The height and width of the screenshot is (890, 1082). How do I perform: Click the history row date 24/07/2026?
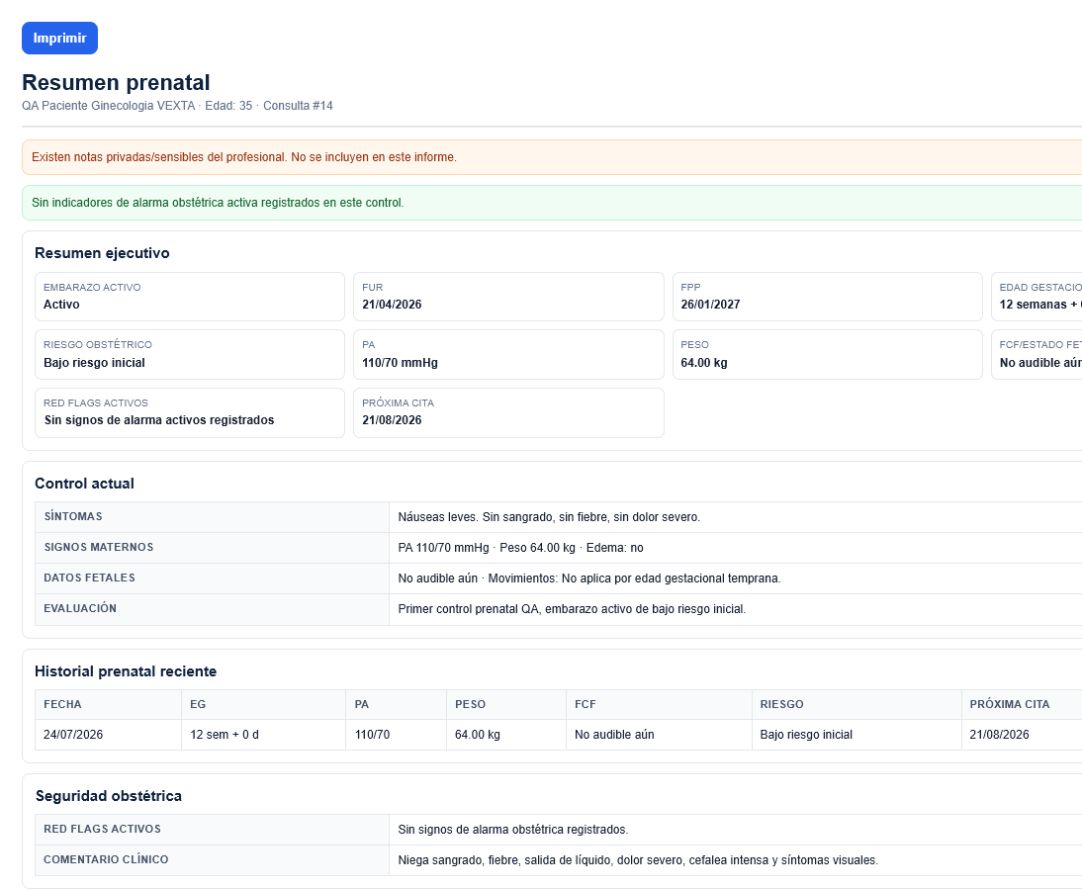[73, 735]
